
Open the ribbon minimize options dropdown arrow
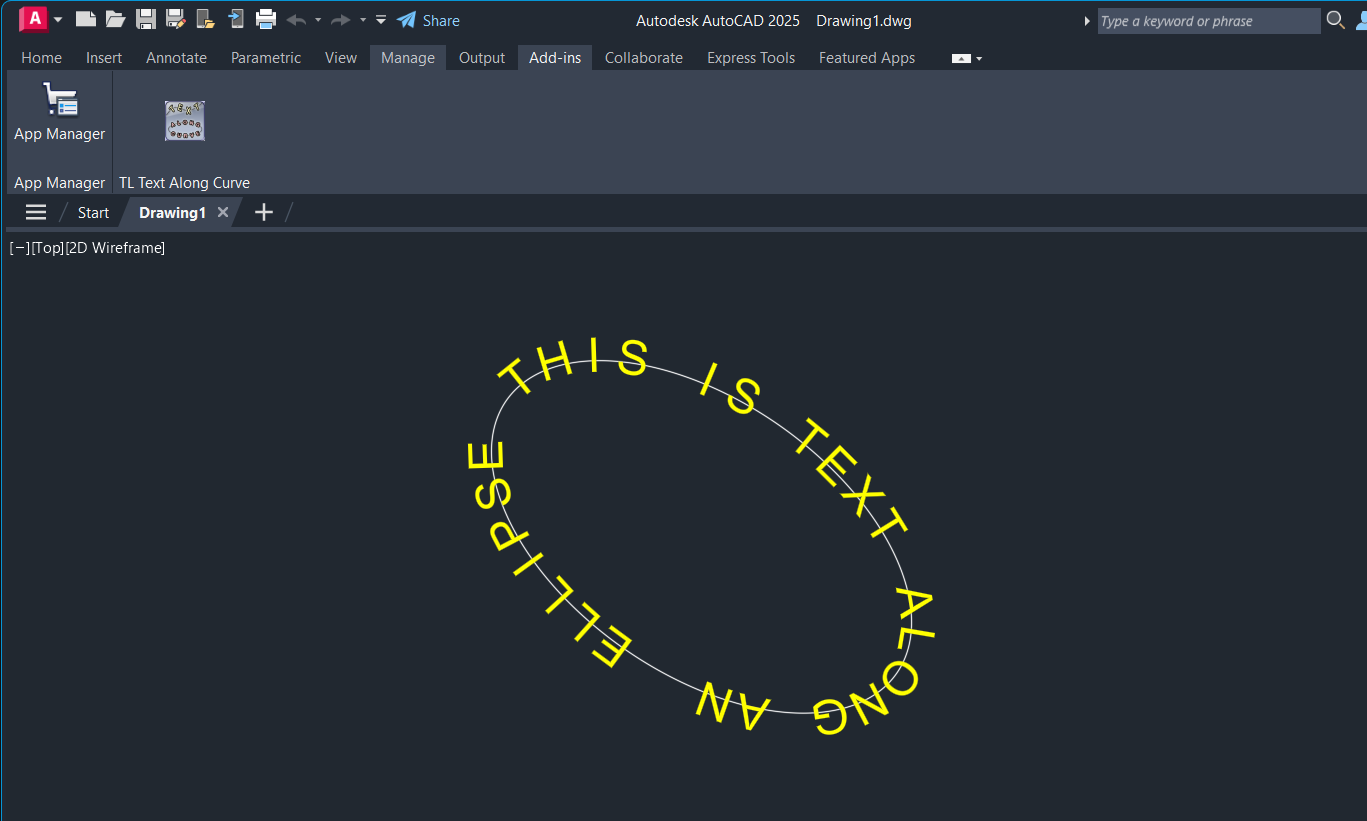click(x=979, y=59)
